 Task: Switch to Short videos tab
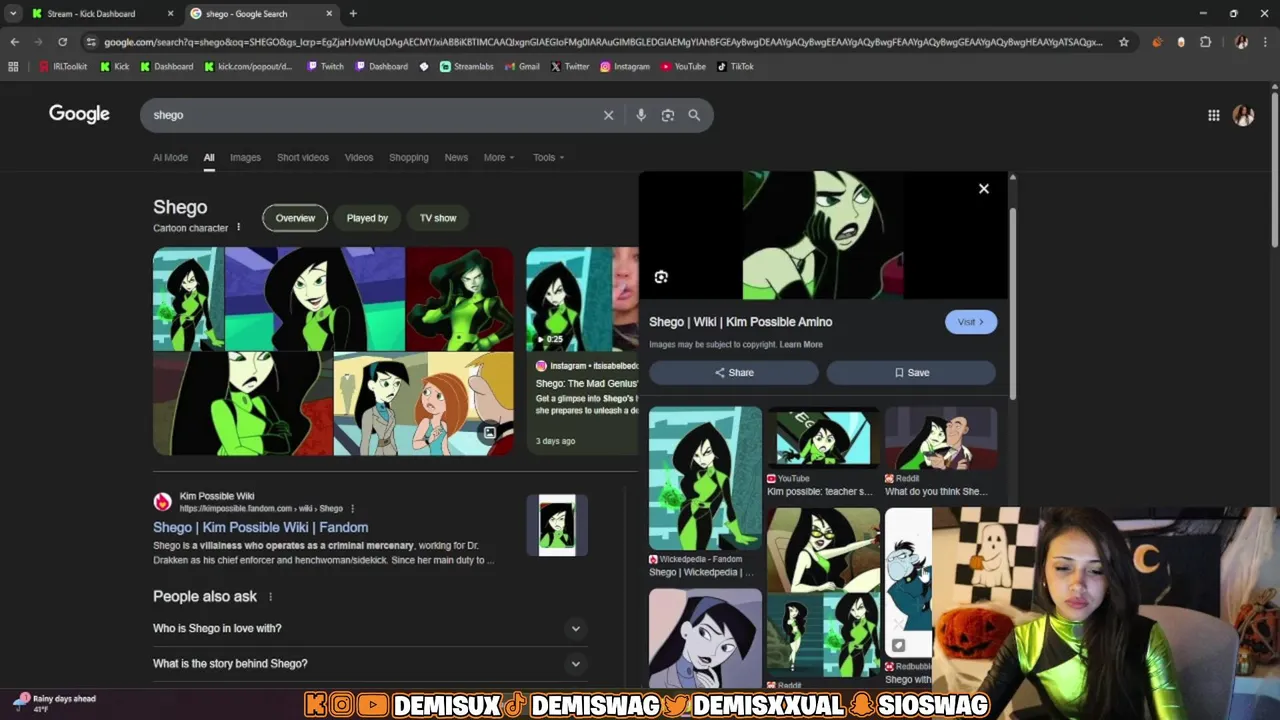302,157
